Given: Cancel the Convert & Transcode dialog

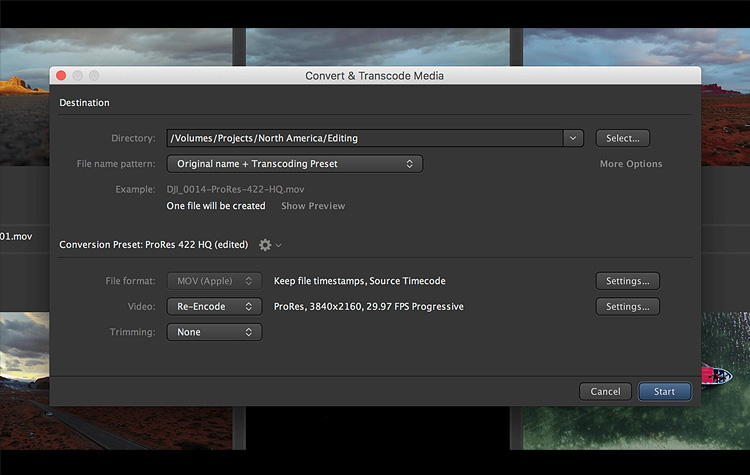Looking at the screenshot, I should pyautogui.click(x=605, y=391).
